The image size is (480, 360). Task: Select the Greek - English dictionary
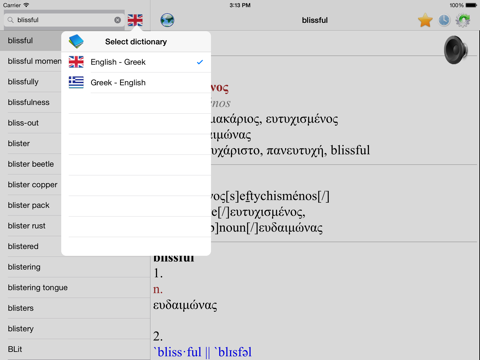136,83
